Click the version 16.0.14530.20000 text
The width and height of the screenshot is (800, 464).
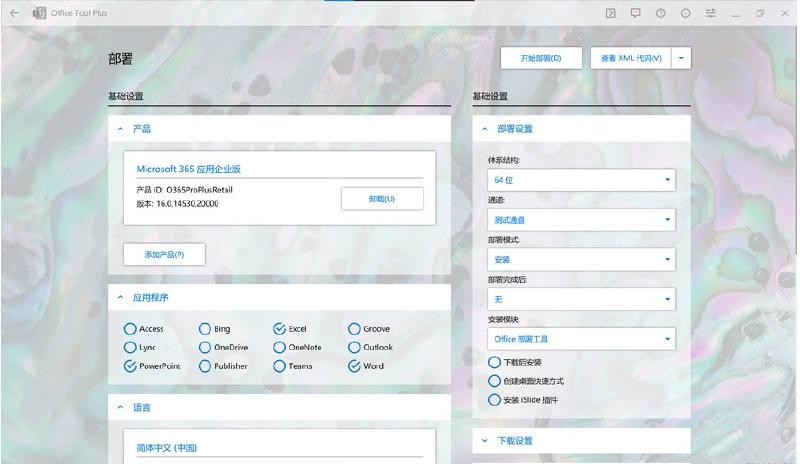click(187, 204)
